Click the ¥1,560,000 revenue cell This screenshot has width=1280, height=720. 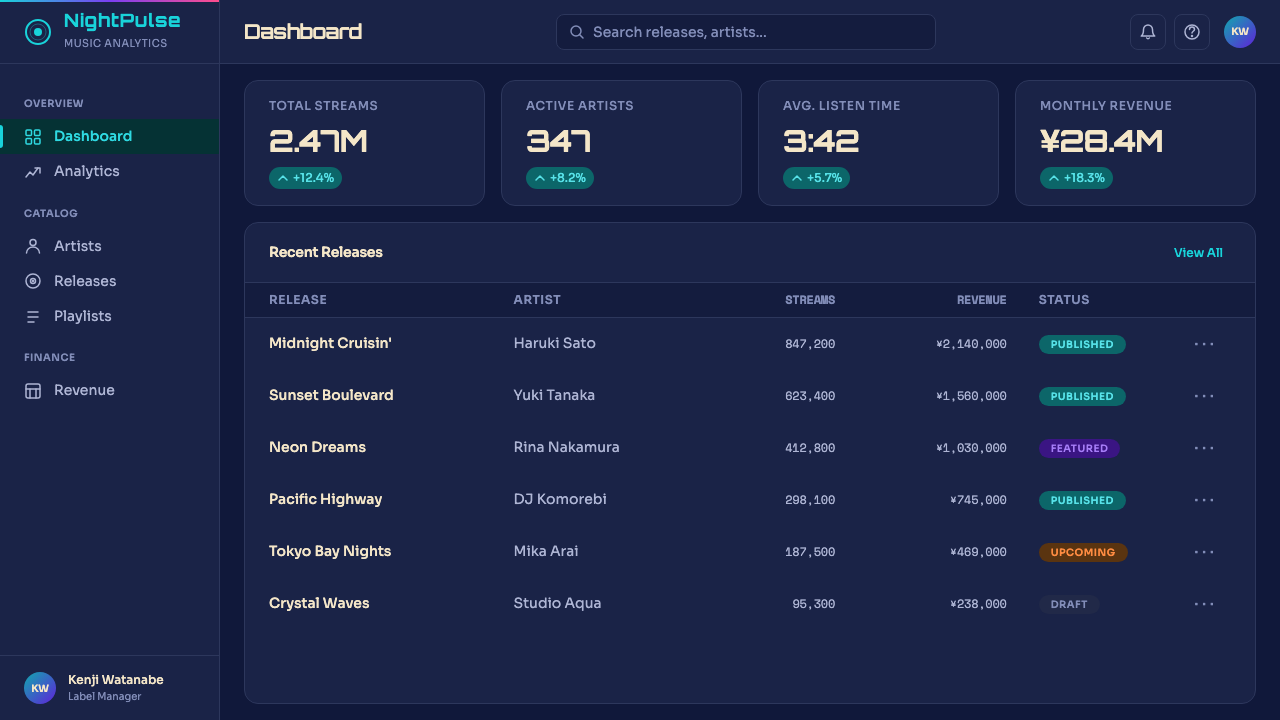971,396
